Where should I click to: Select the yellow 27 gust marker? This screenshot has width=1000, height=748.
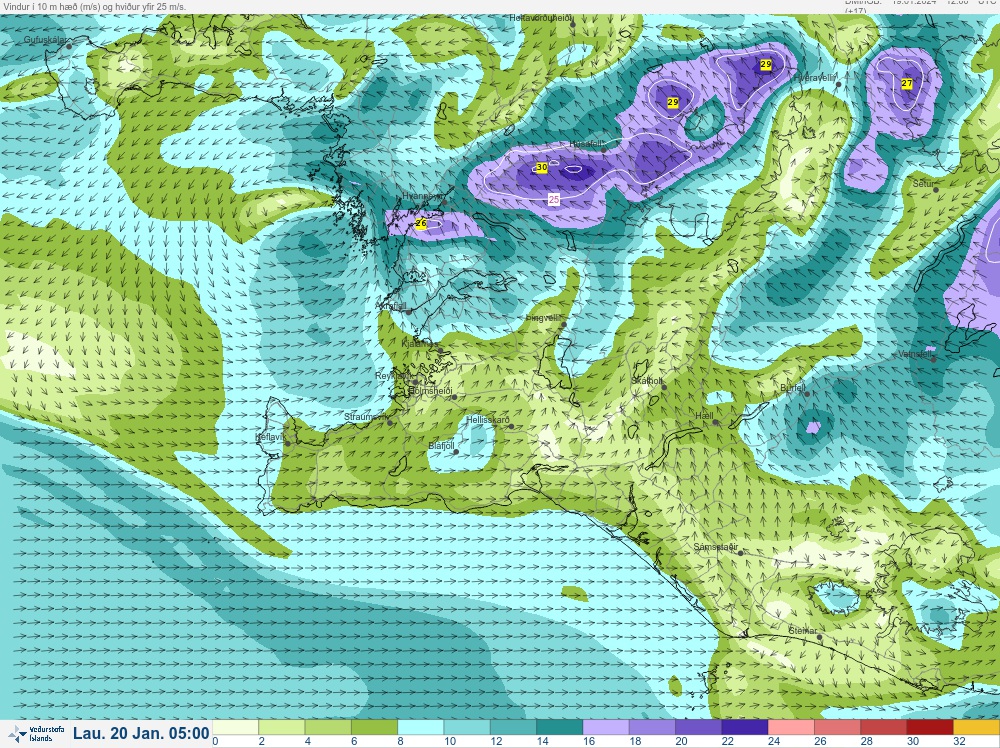(906, 84)
